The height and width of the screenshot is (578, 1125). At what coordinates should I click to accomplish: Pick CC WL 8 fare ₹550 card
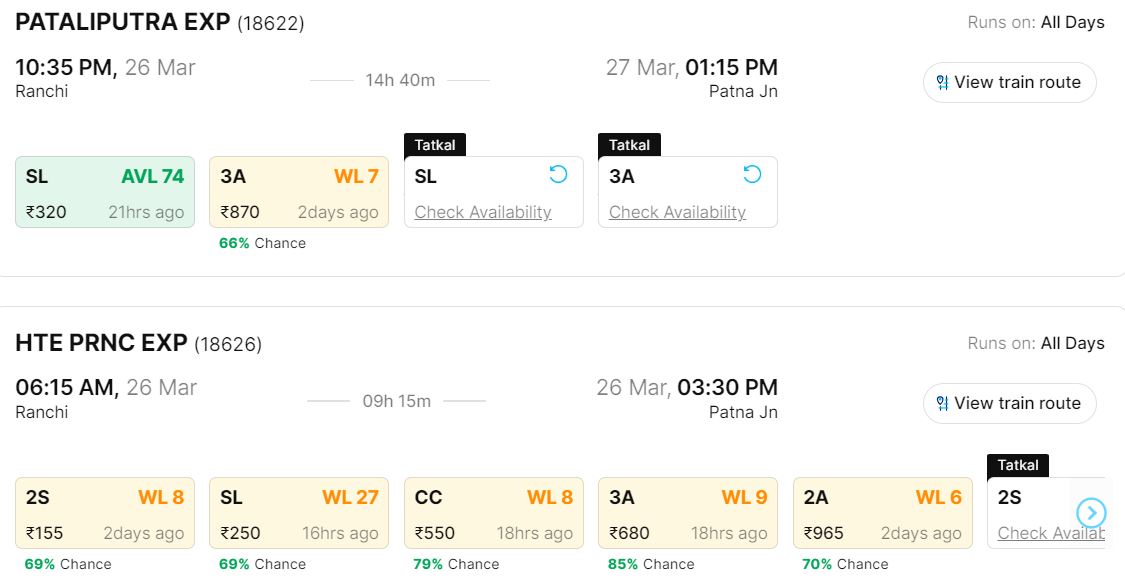tap(493, 513)
